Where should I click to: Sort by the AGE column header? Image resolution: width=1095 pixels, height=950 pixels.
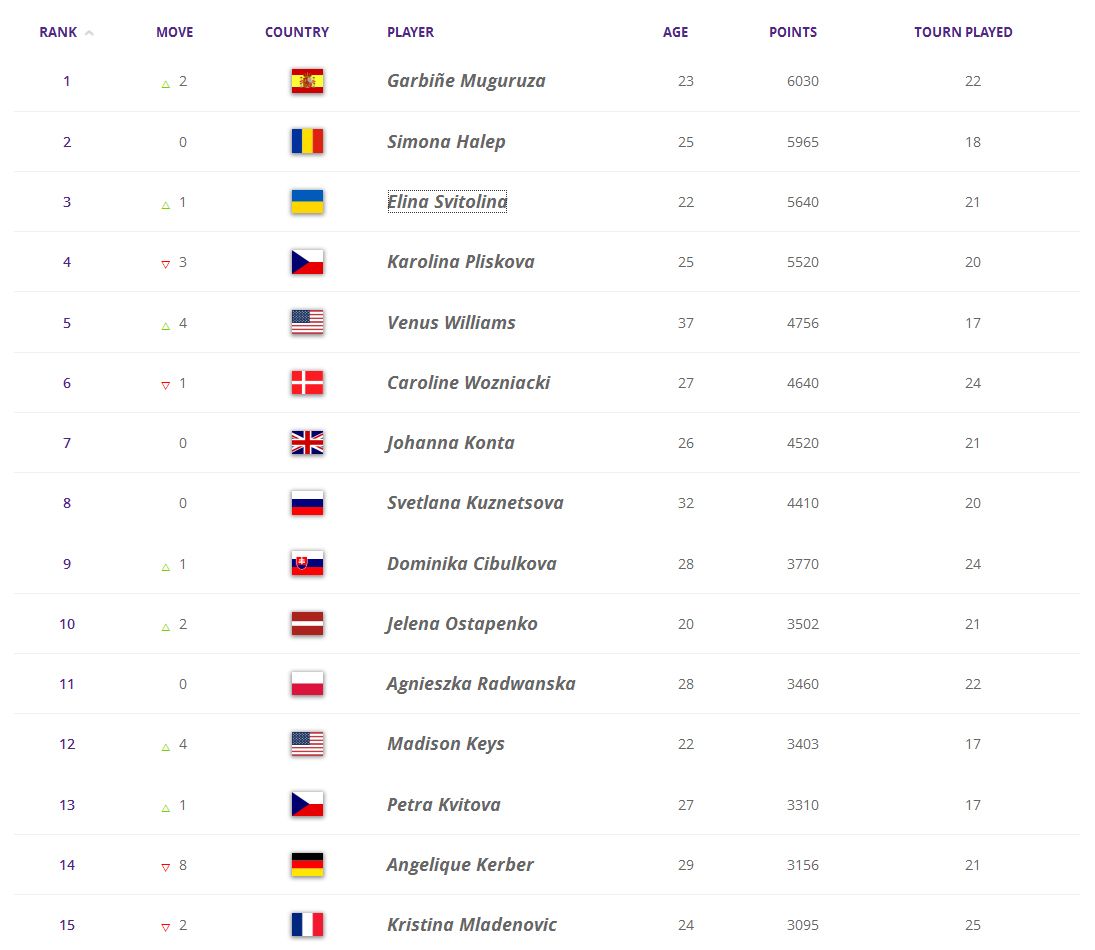pyautogui.click(x=675, y=32)
